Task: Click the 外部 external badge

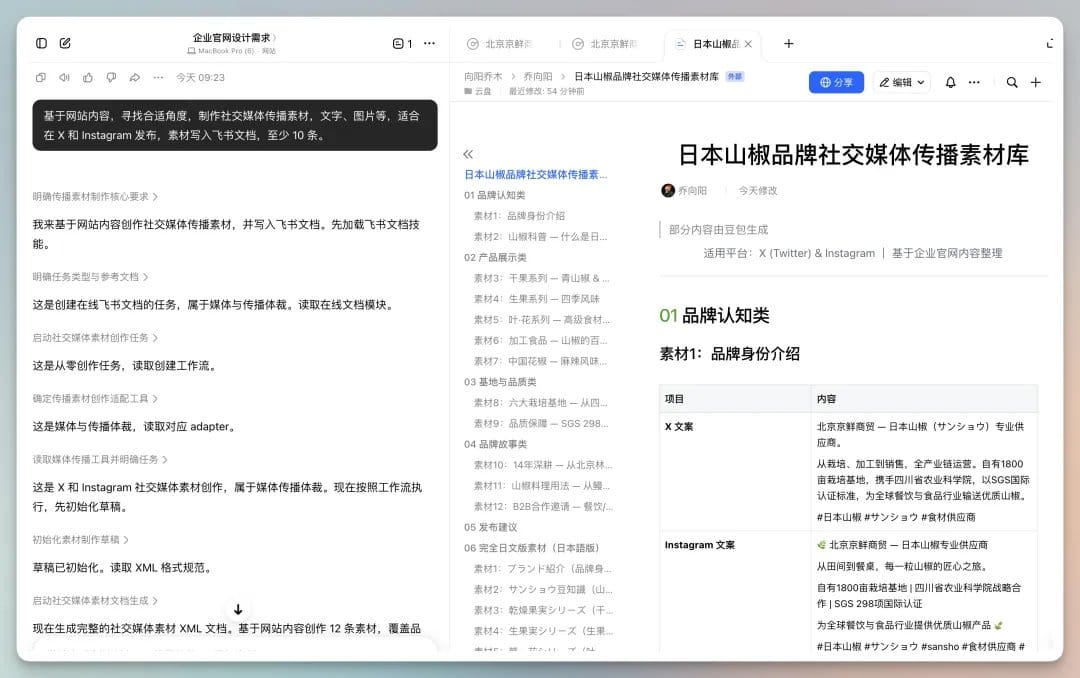Action: click(735, 76)
